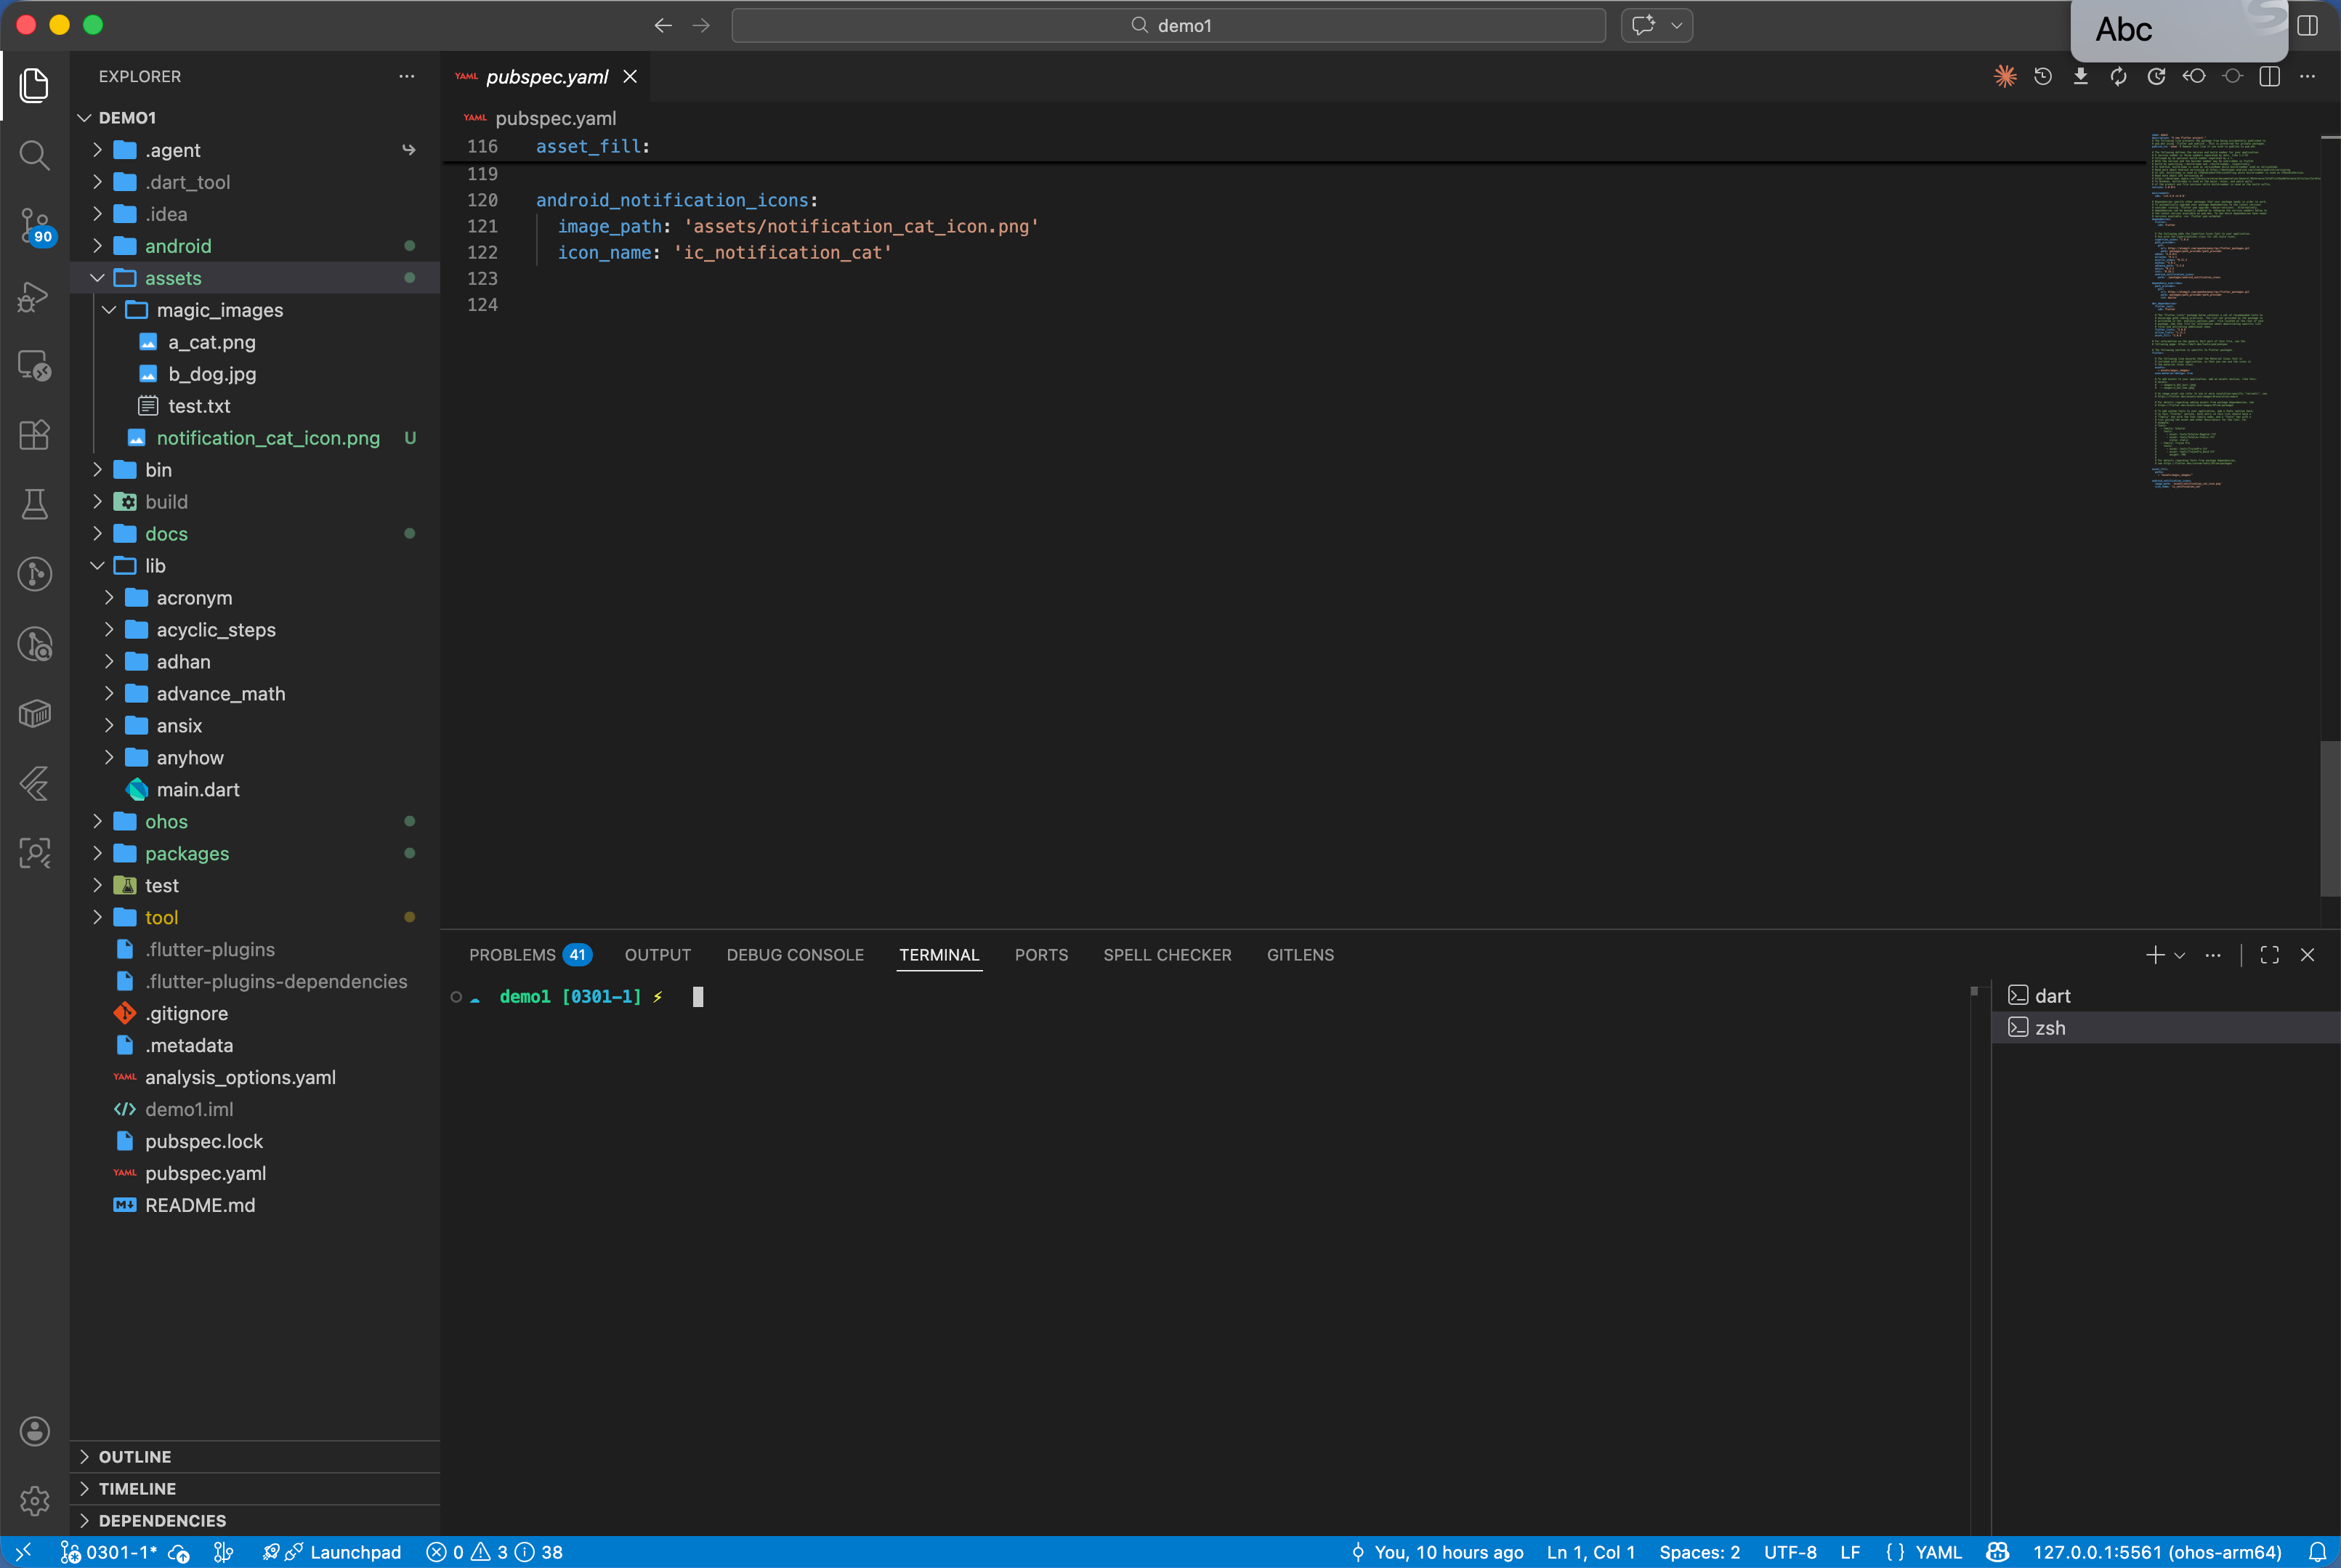The image size is (2341, 1568).
Task: Click the notifications bell in status bar
Action: tap(2317, 1552)
